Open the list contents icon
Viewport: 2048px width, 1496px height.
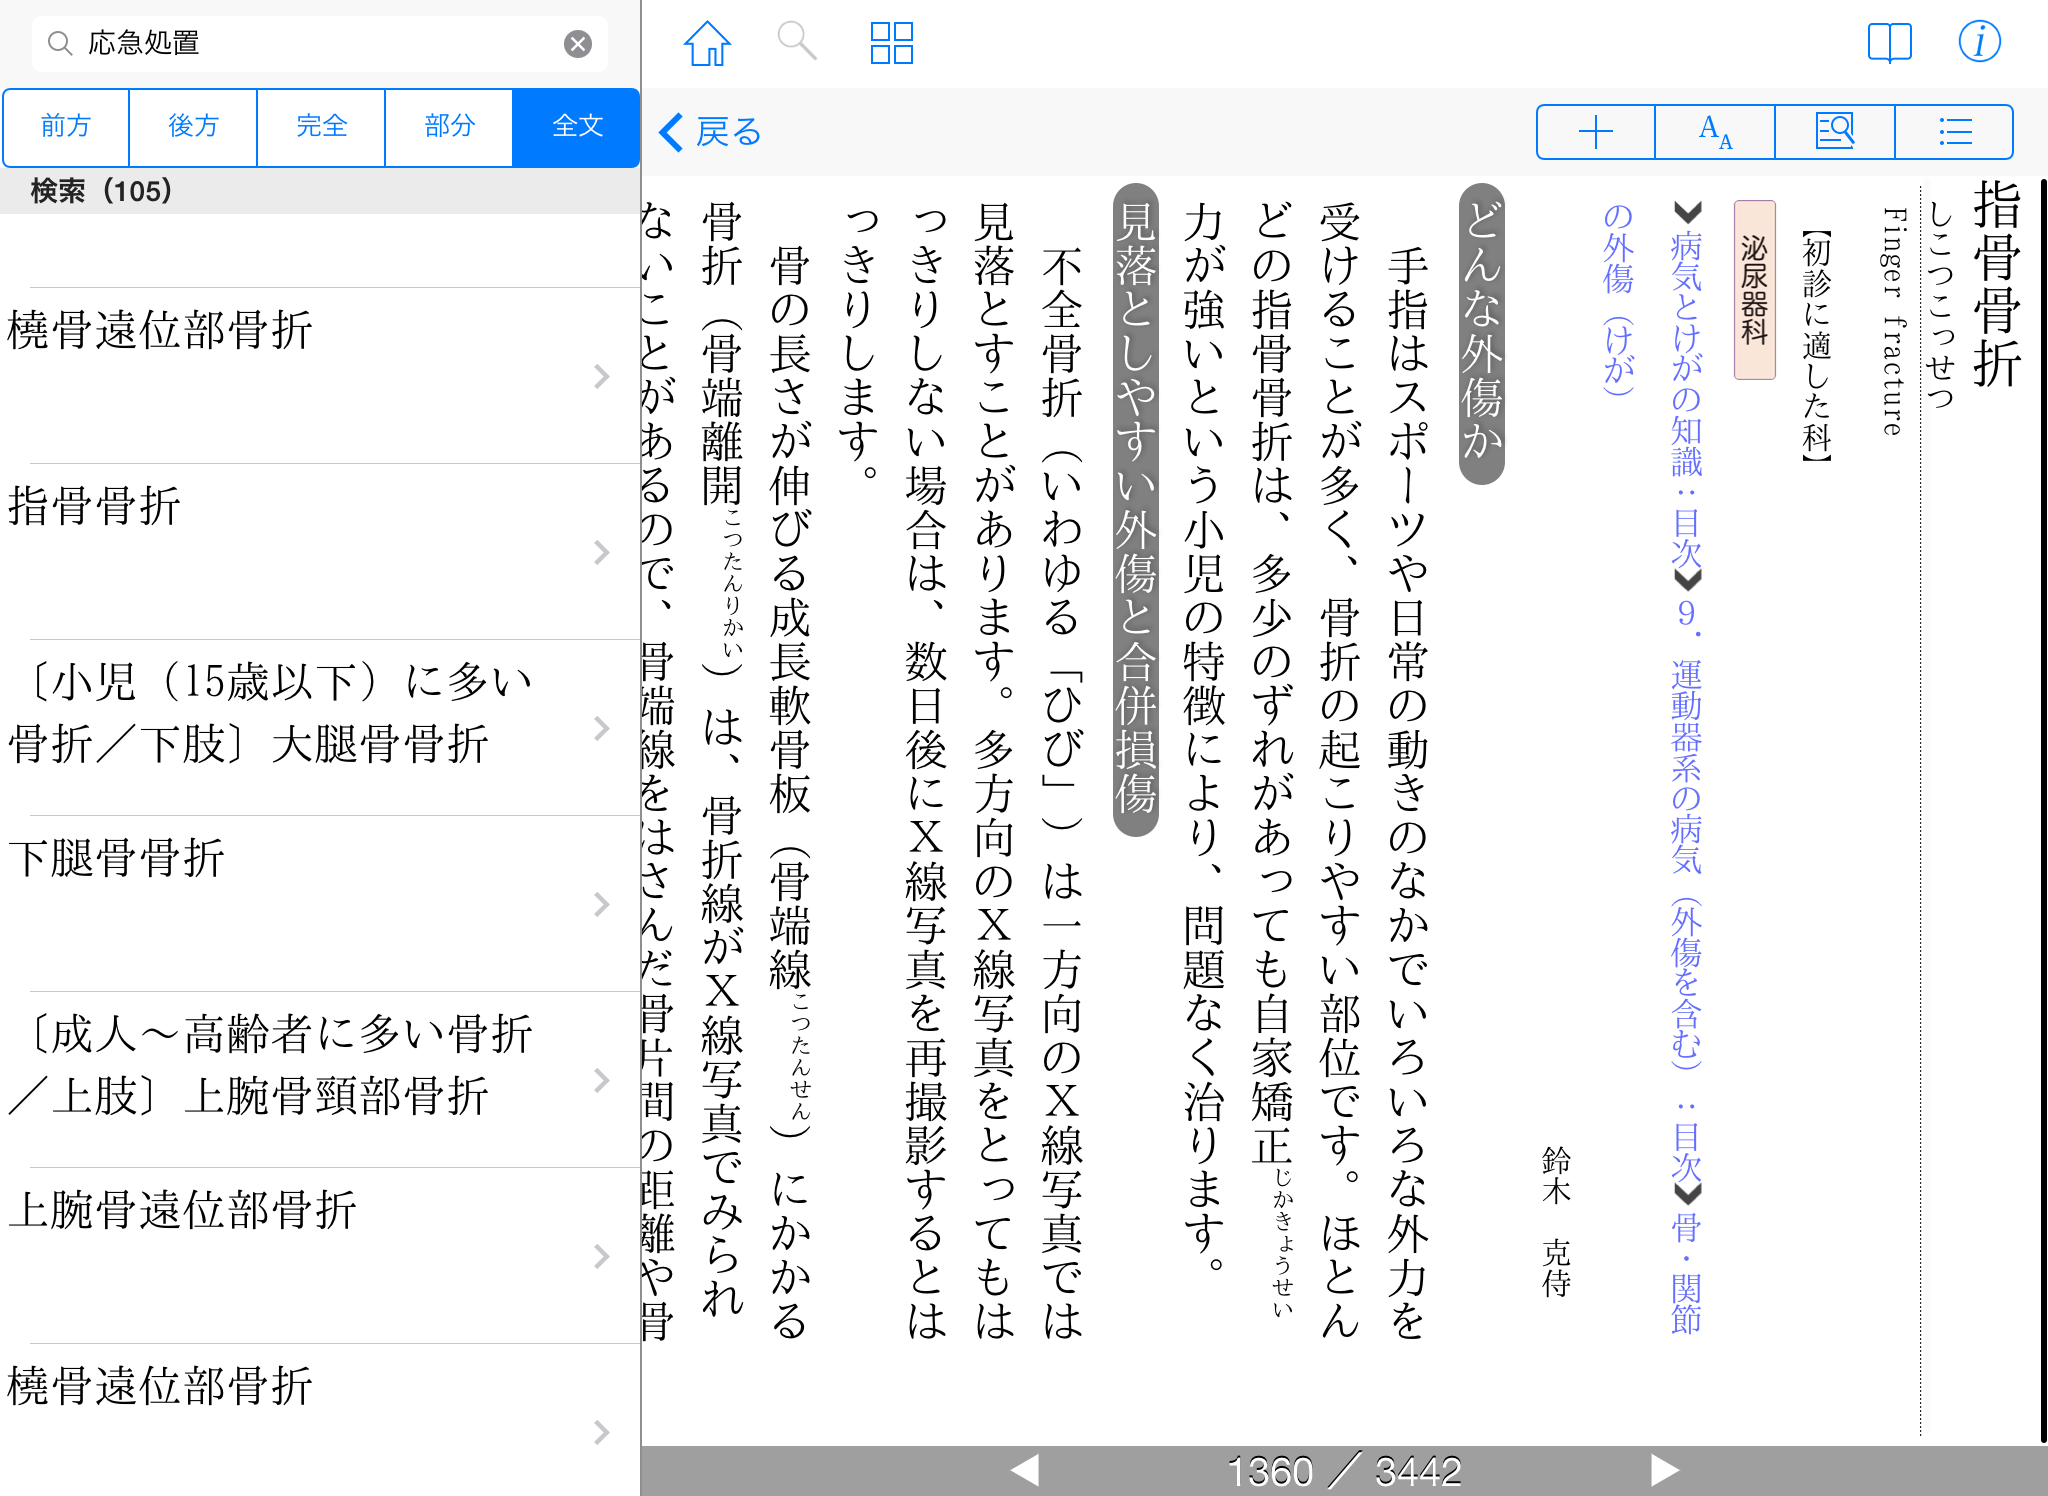click(1954, 132)
